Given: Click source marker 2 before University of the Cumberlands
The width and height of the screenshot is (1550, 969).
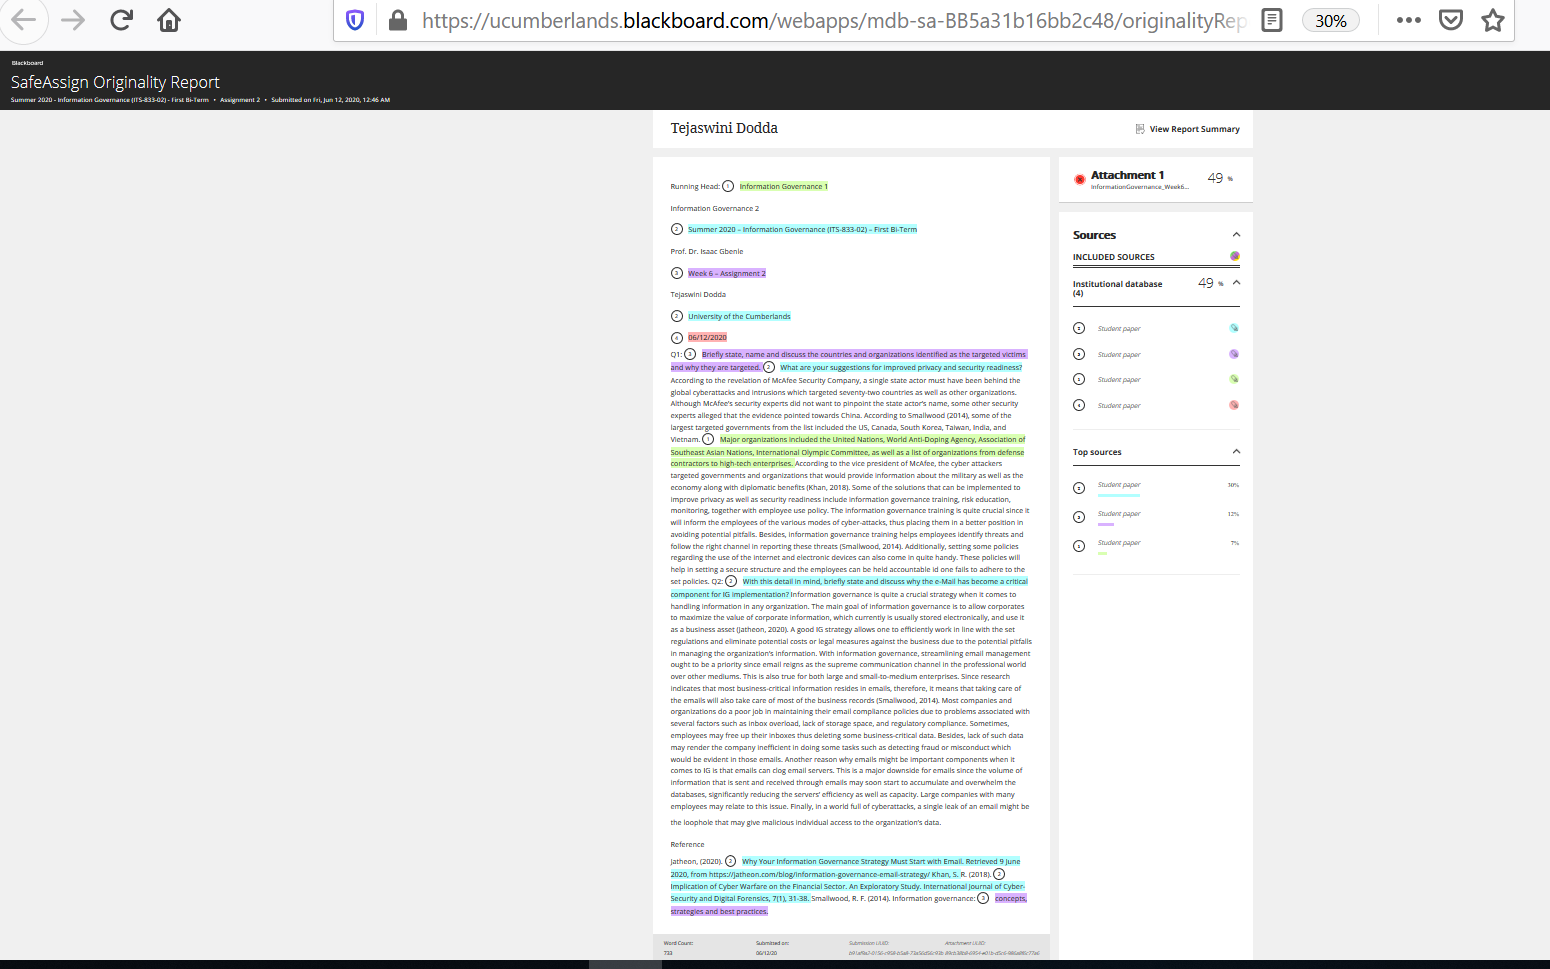Looking at the screenshot, I should pos(677,316).
